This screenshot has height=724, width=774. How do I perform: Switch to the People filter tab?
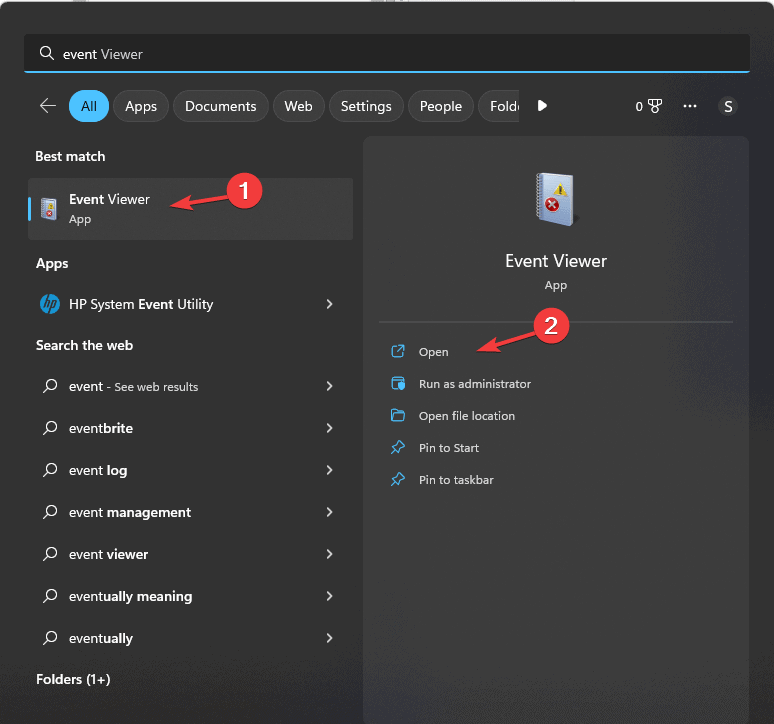(440, 106)
